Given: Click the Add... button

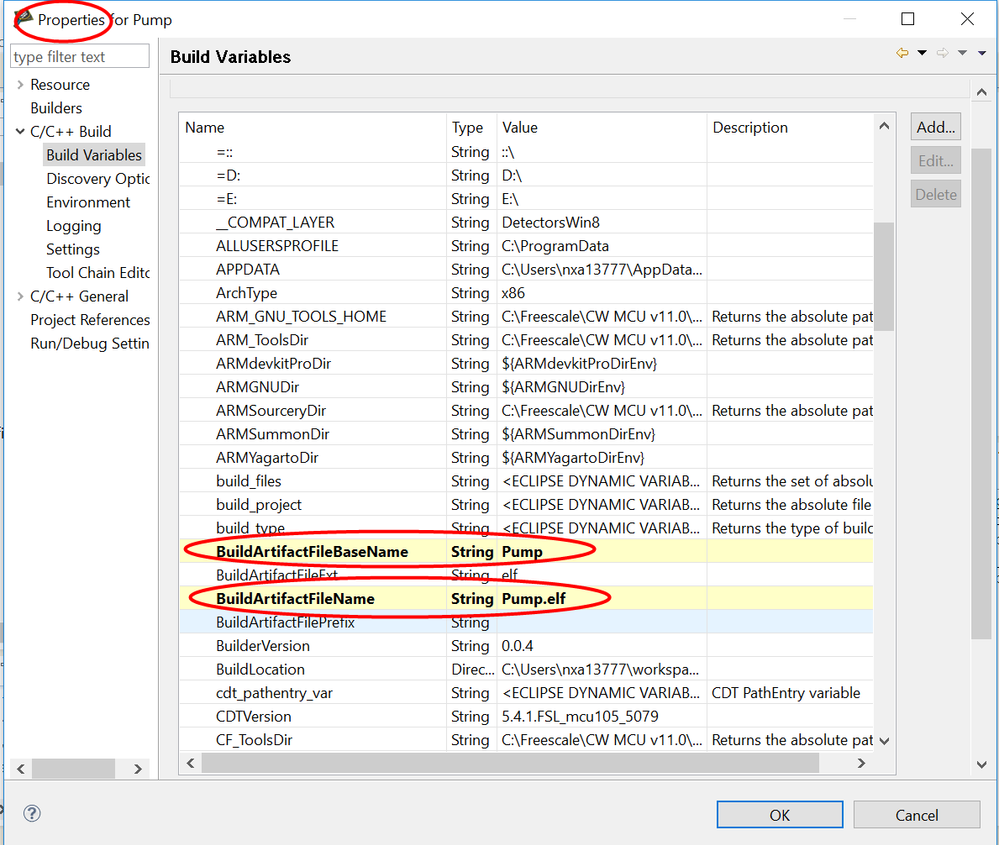Looking at the screenshot, I should point(935,127).
